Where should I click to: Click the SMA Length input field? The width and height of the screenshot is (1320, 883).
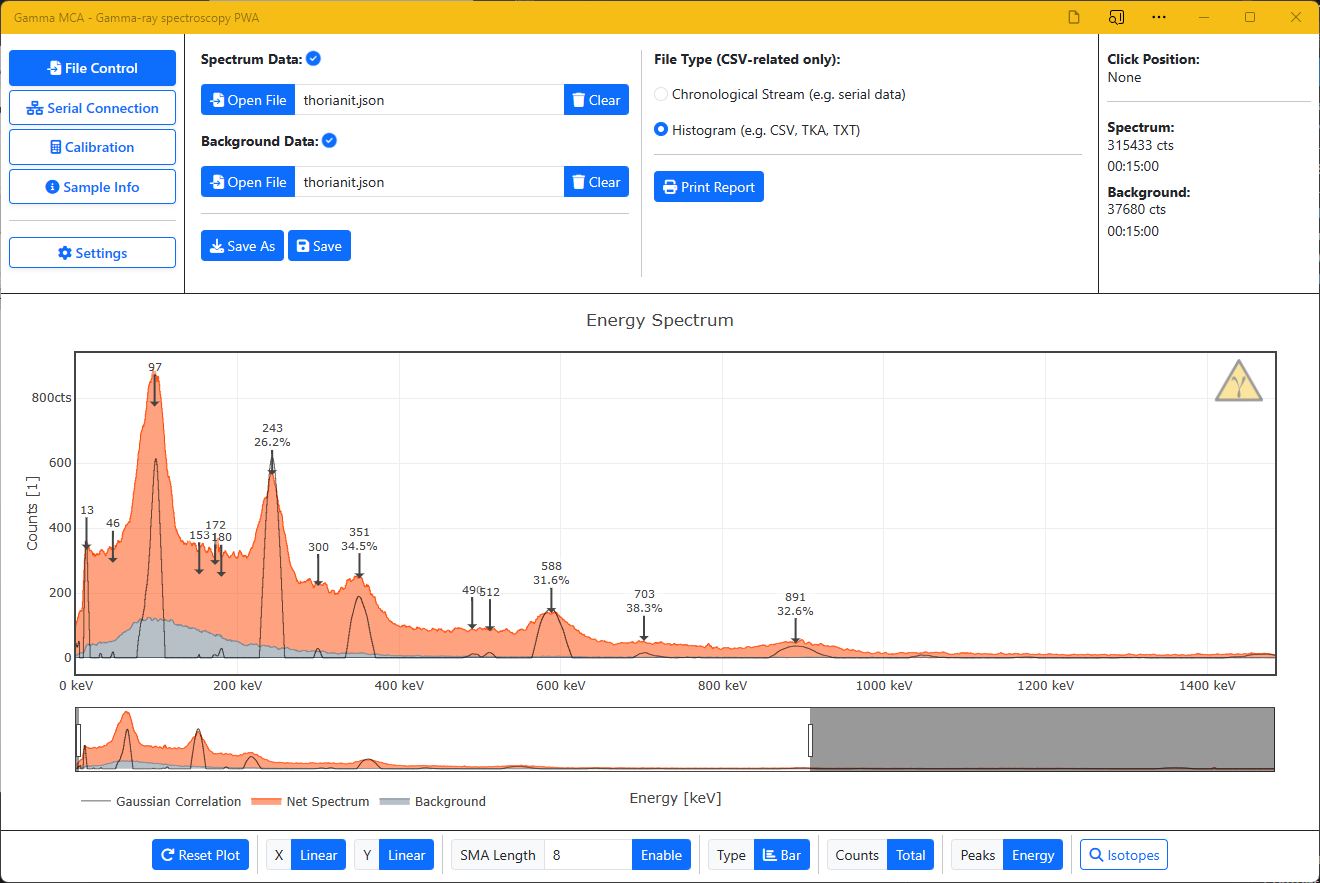tap(588, 855)
